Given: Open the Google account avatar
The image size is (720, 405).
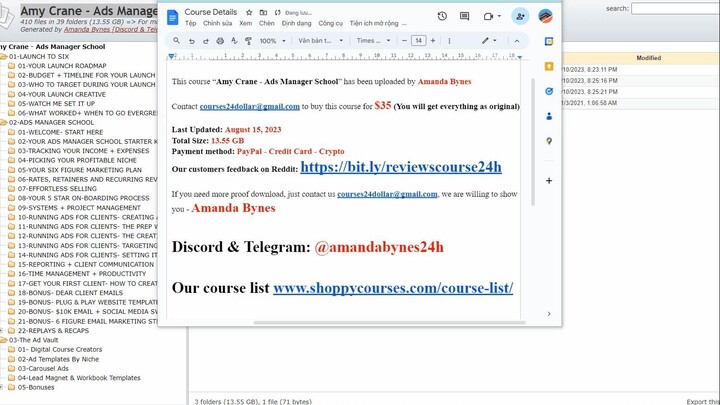Looking at the screenshot, I should pyautogui.click(x=546, y=16).
